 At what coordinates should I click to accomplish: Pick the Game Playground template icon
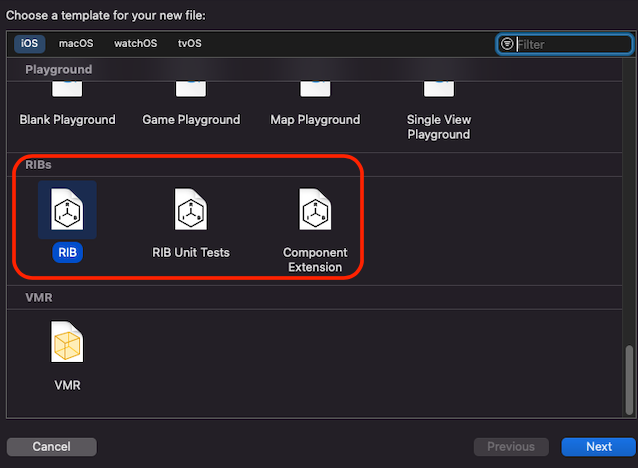[x=191, y=89]
